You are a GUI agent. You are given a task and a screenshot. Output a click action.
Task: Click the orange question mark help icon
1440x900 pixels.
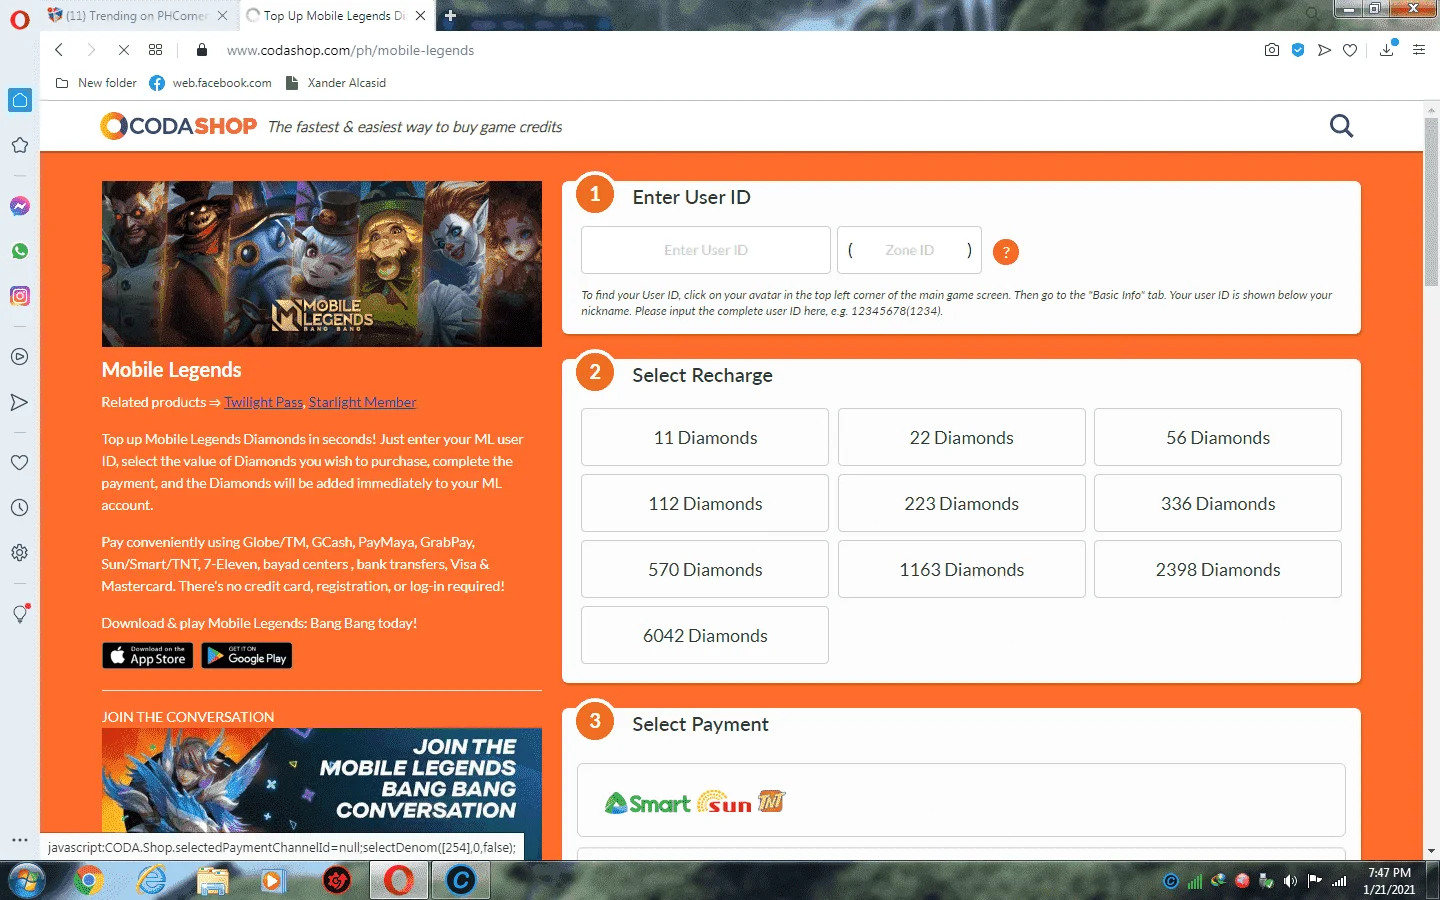click(1006, 252)
